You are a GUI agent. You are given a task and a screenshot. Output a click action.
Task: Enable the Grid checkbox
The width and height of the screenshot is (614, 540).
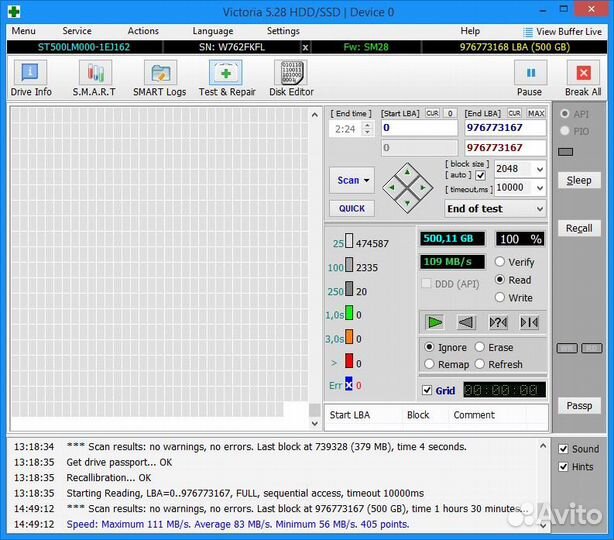pos(428,390)
